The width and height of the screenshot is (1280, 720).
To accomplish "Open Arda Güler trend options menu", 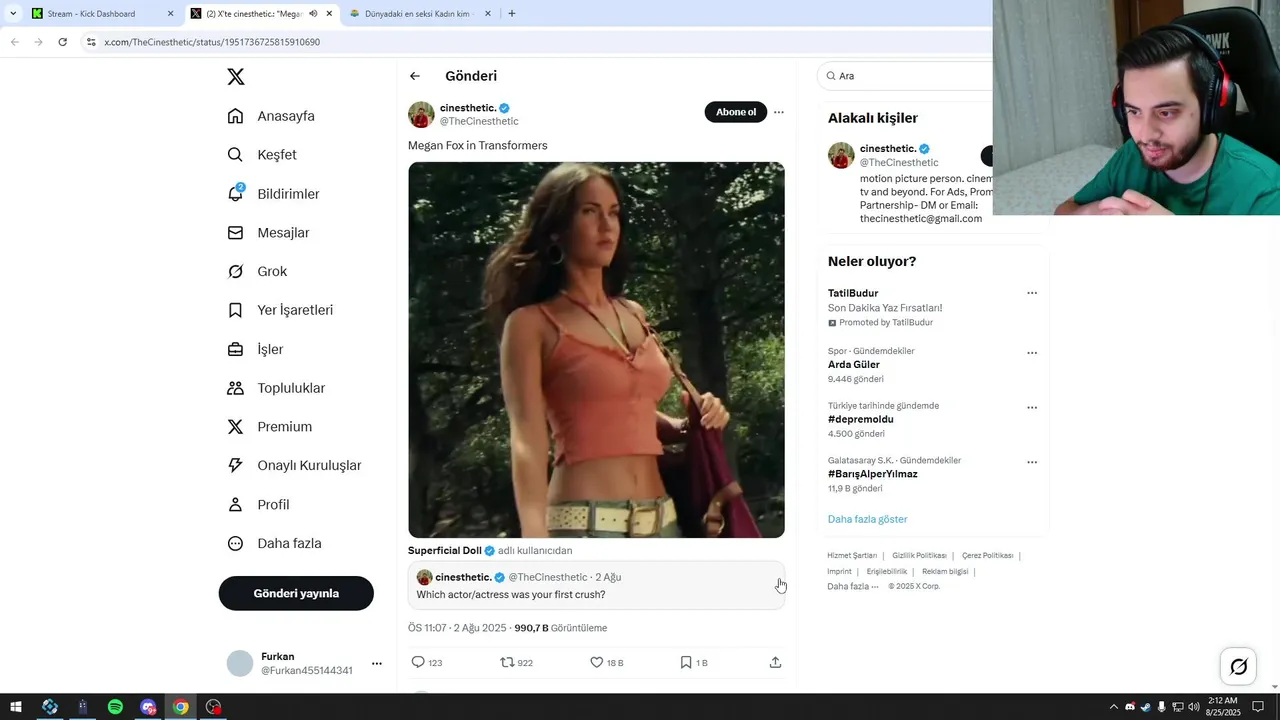I will [x=1032, y=353].
